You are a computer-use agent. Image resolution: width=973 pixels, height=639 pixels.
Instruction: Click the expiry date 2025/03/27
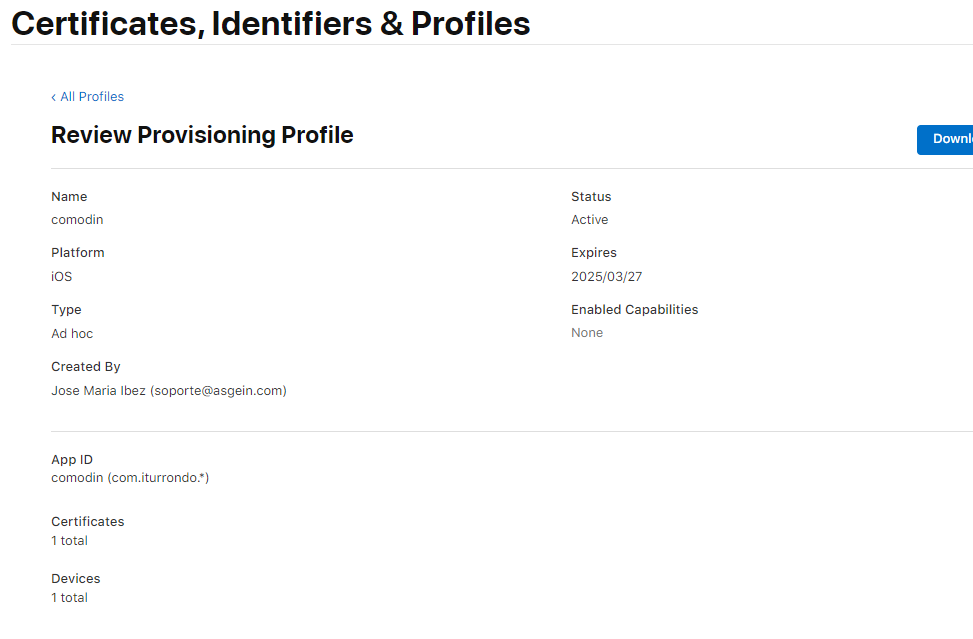(607, 277)
